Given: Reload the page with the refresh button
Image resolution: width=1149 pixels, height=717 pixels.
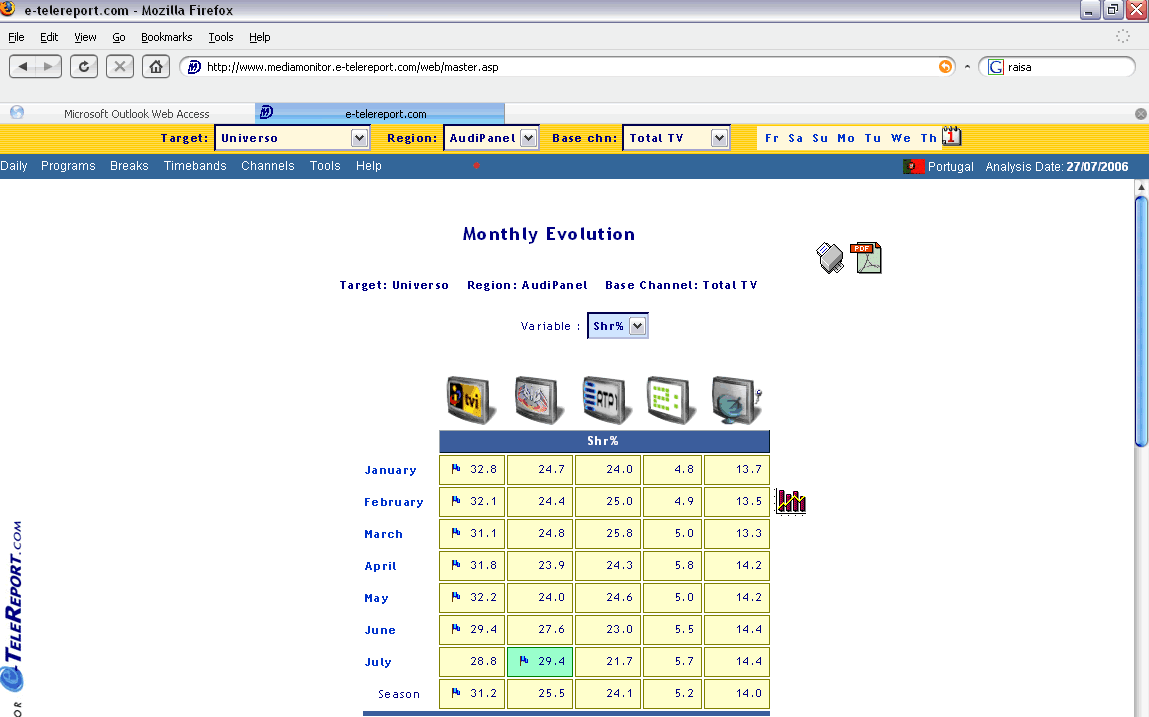Looking at the screenshot, I should (x=84, y=67).
